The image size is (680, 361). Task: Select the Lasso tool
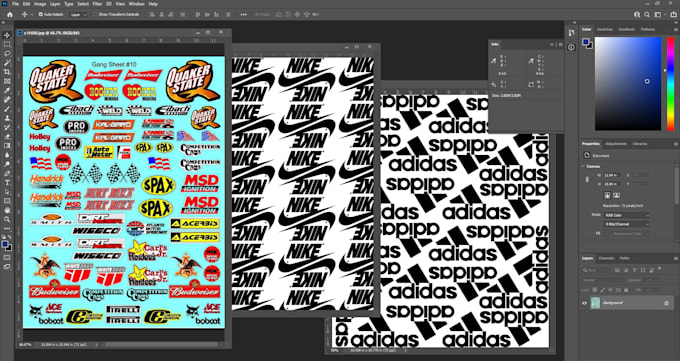7,53
